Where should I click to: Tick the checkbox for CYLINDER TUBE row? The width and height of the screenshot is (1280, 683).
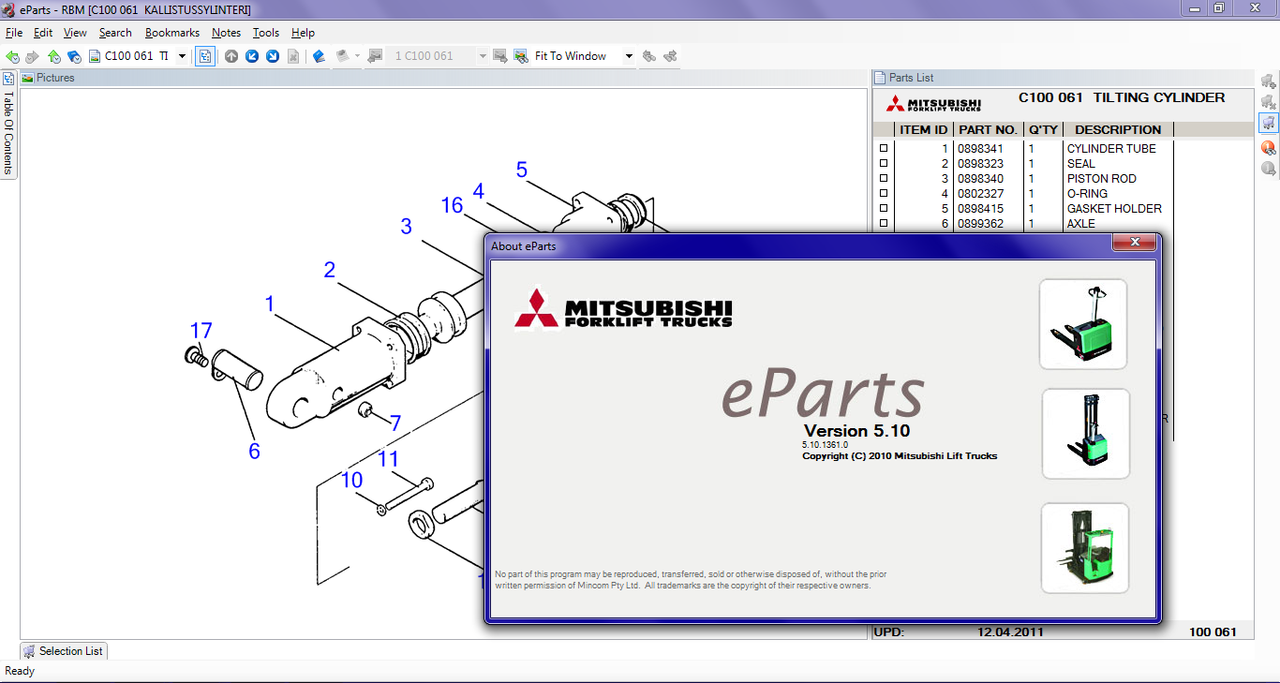point(883,149)
